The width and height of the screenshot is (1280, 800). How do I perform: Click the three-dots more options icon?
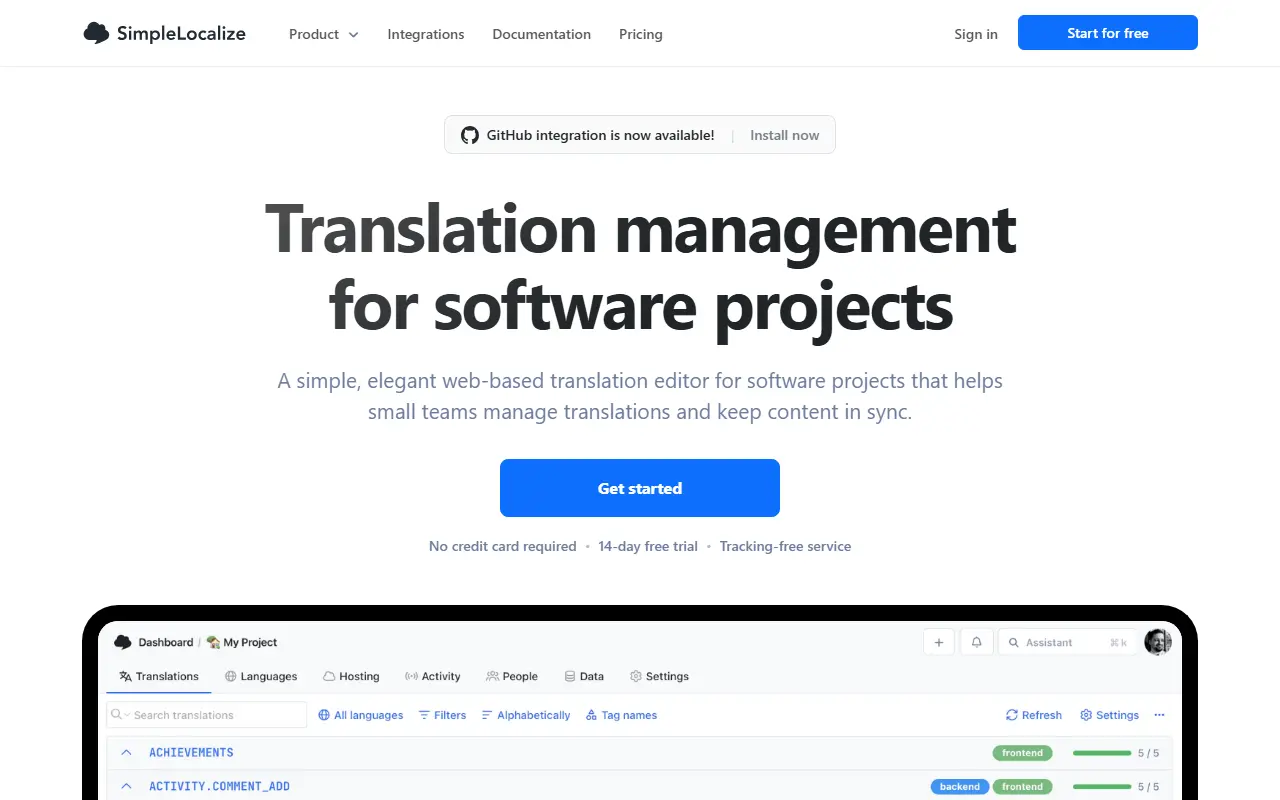(x=1159, y=715)
